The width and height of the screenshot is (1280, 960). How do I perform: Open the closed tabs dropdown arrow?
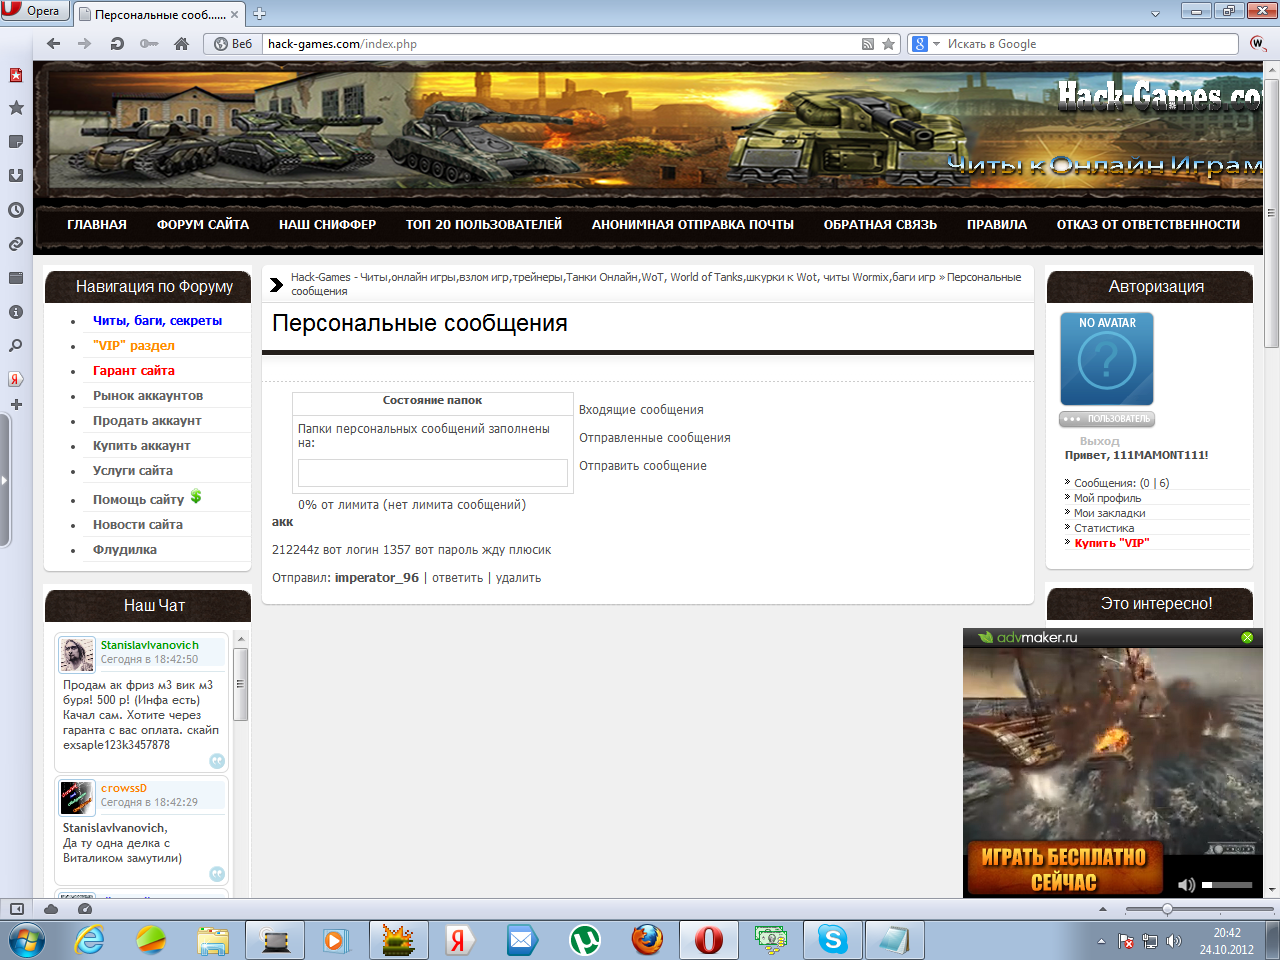point(1156,13)
